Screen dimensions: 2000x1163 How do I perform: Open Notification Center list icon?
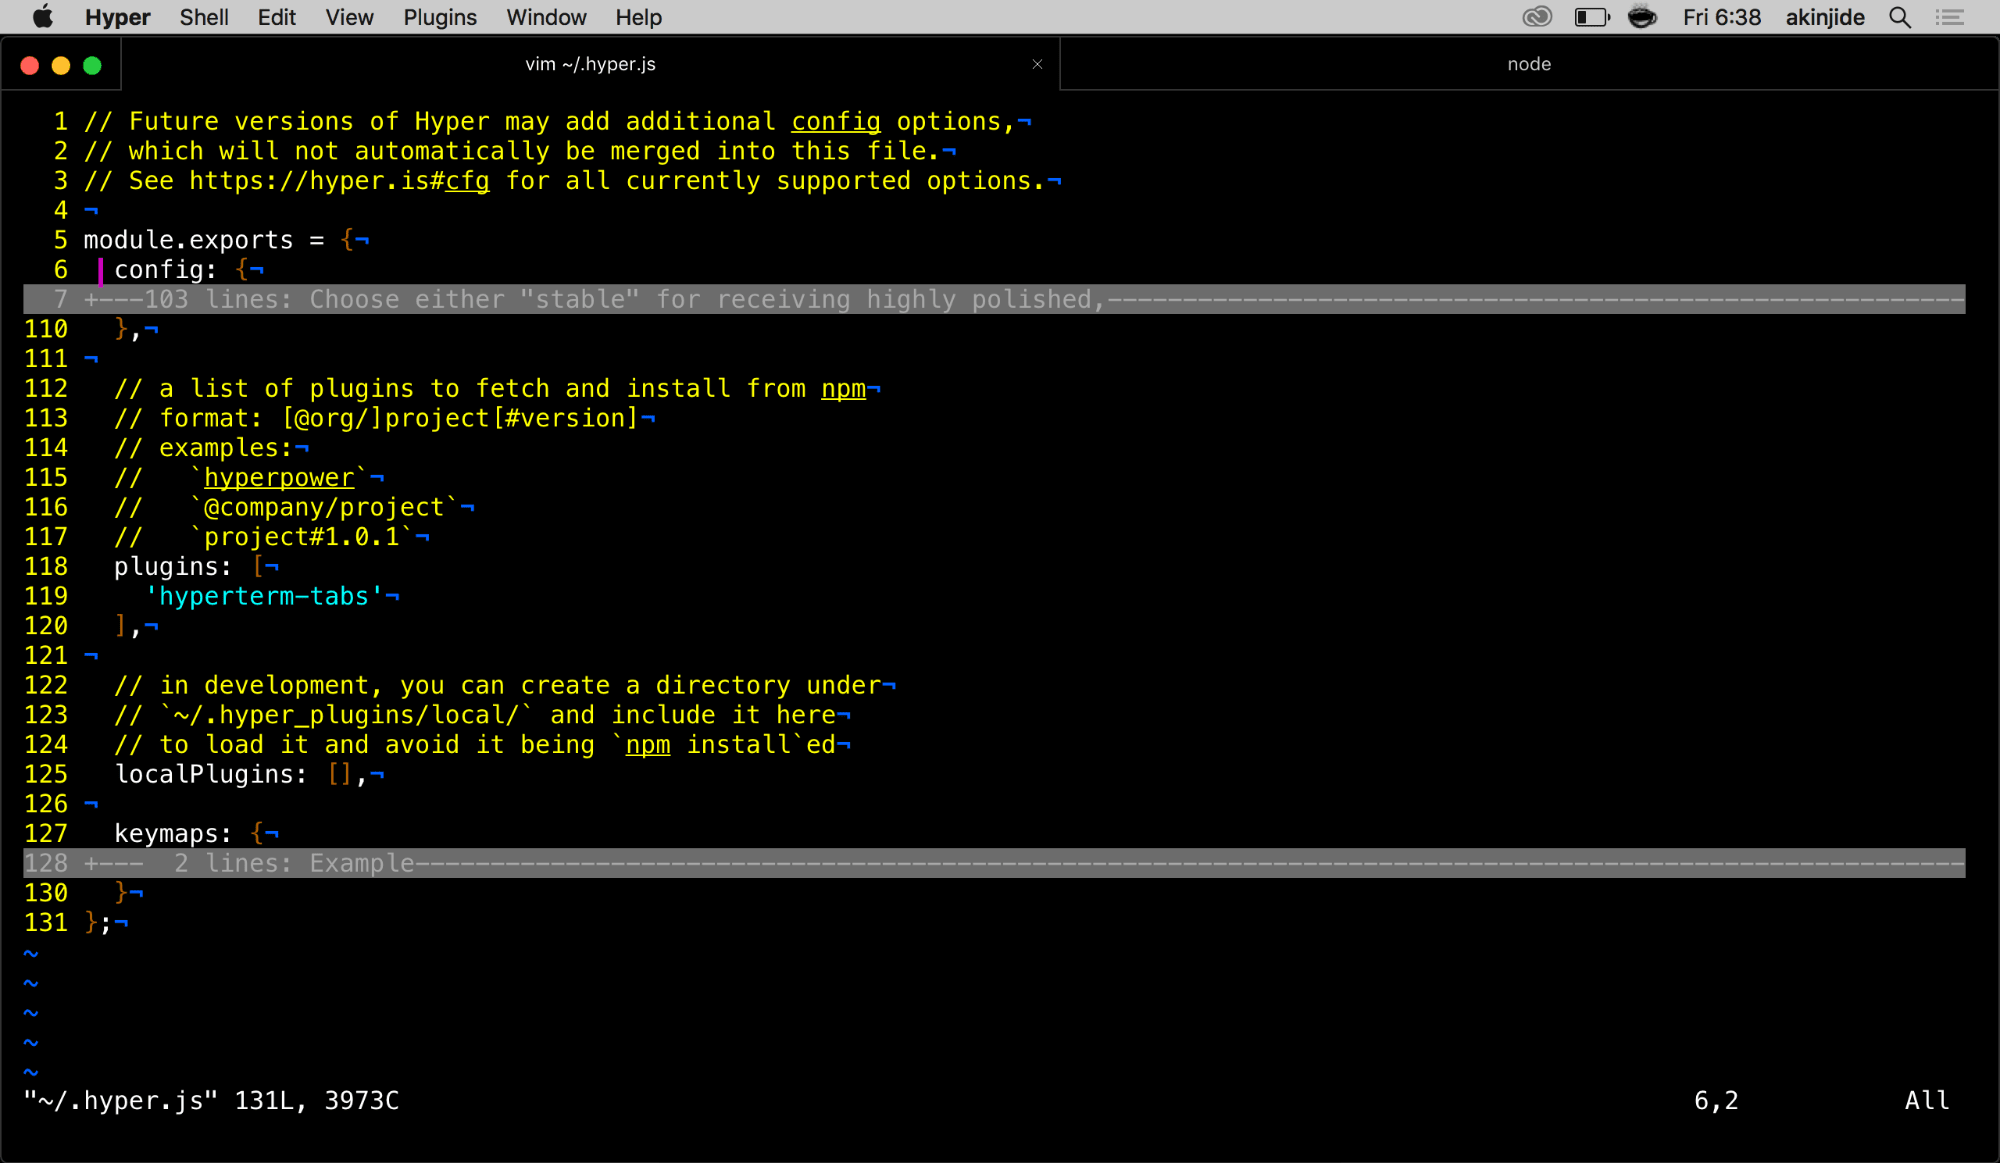tap(1949, 17)
